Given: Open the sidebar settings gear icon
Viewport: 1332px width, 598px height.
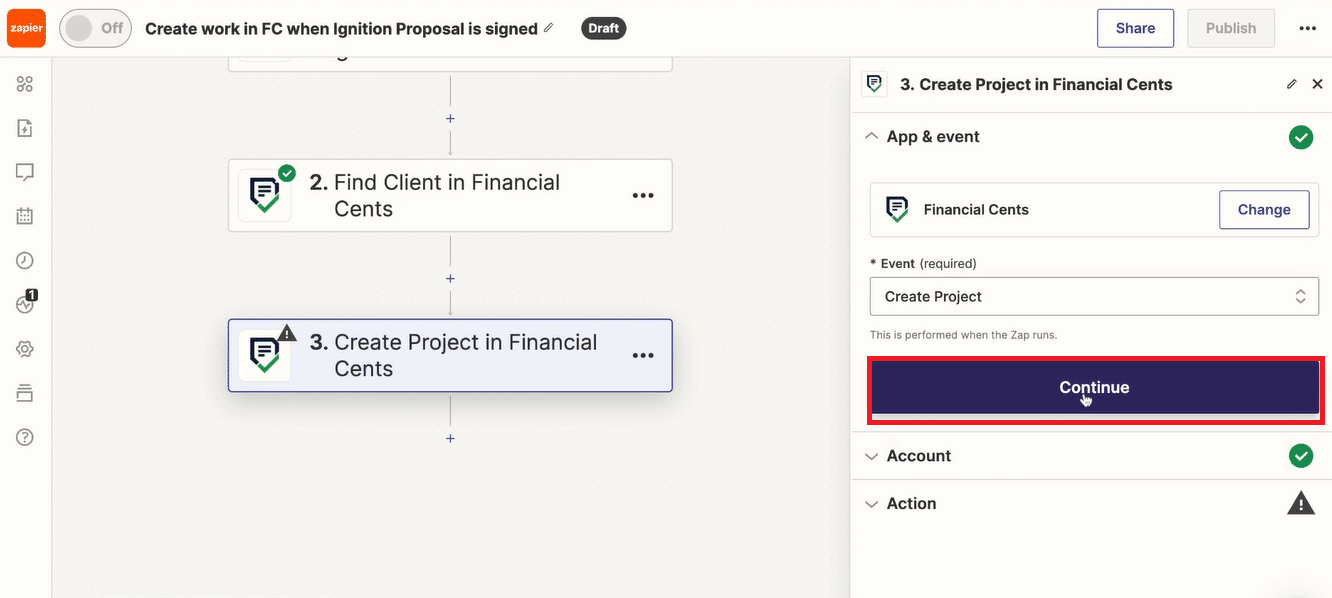Looking at the screenshot, I should tap(25, 349).
